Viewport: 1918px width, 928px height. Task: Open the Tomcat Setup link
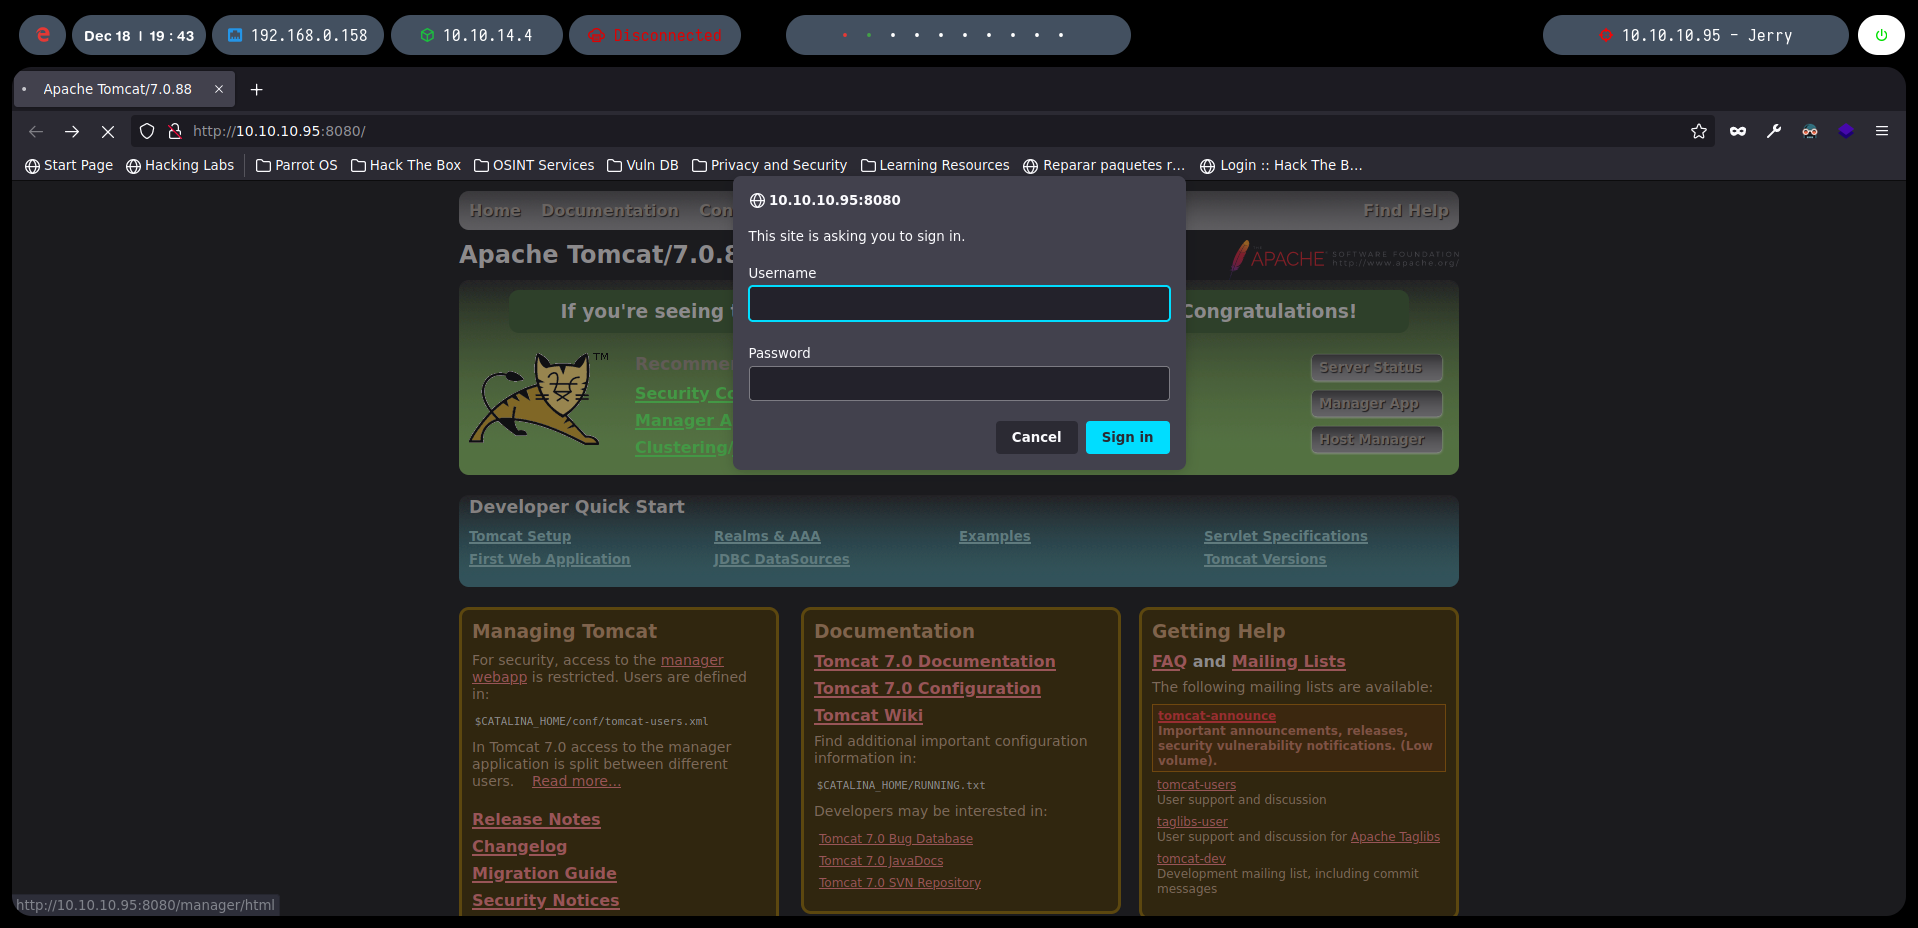pos(520,537)
